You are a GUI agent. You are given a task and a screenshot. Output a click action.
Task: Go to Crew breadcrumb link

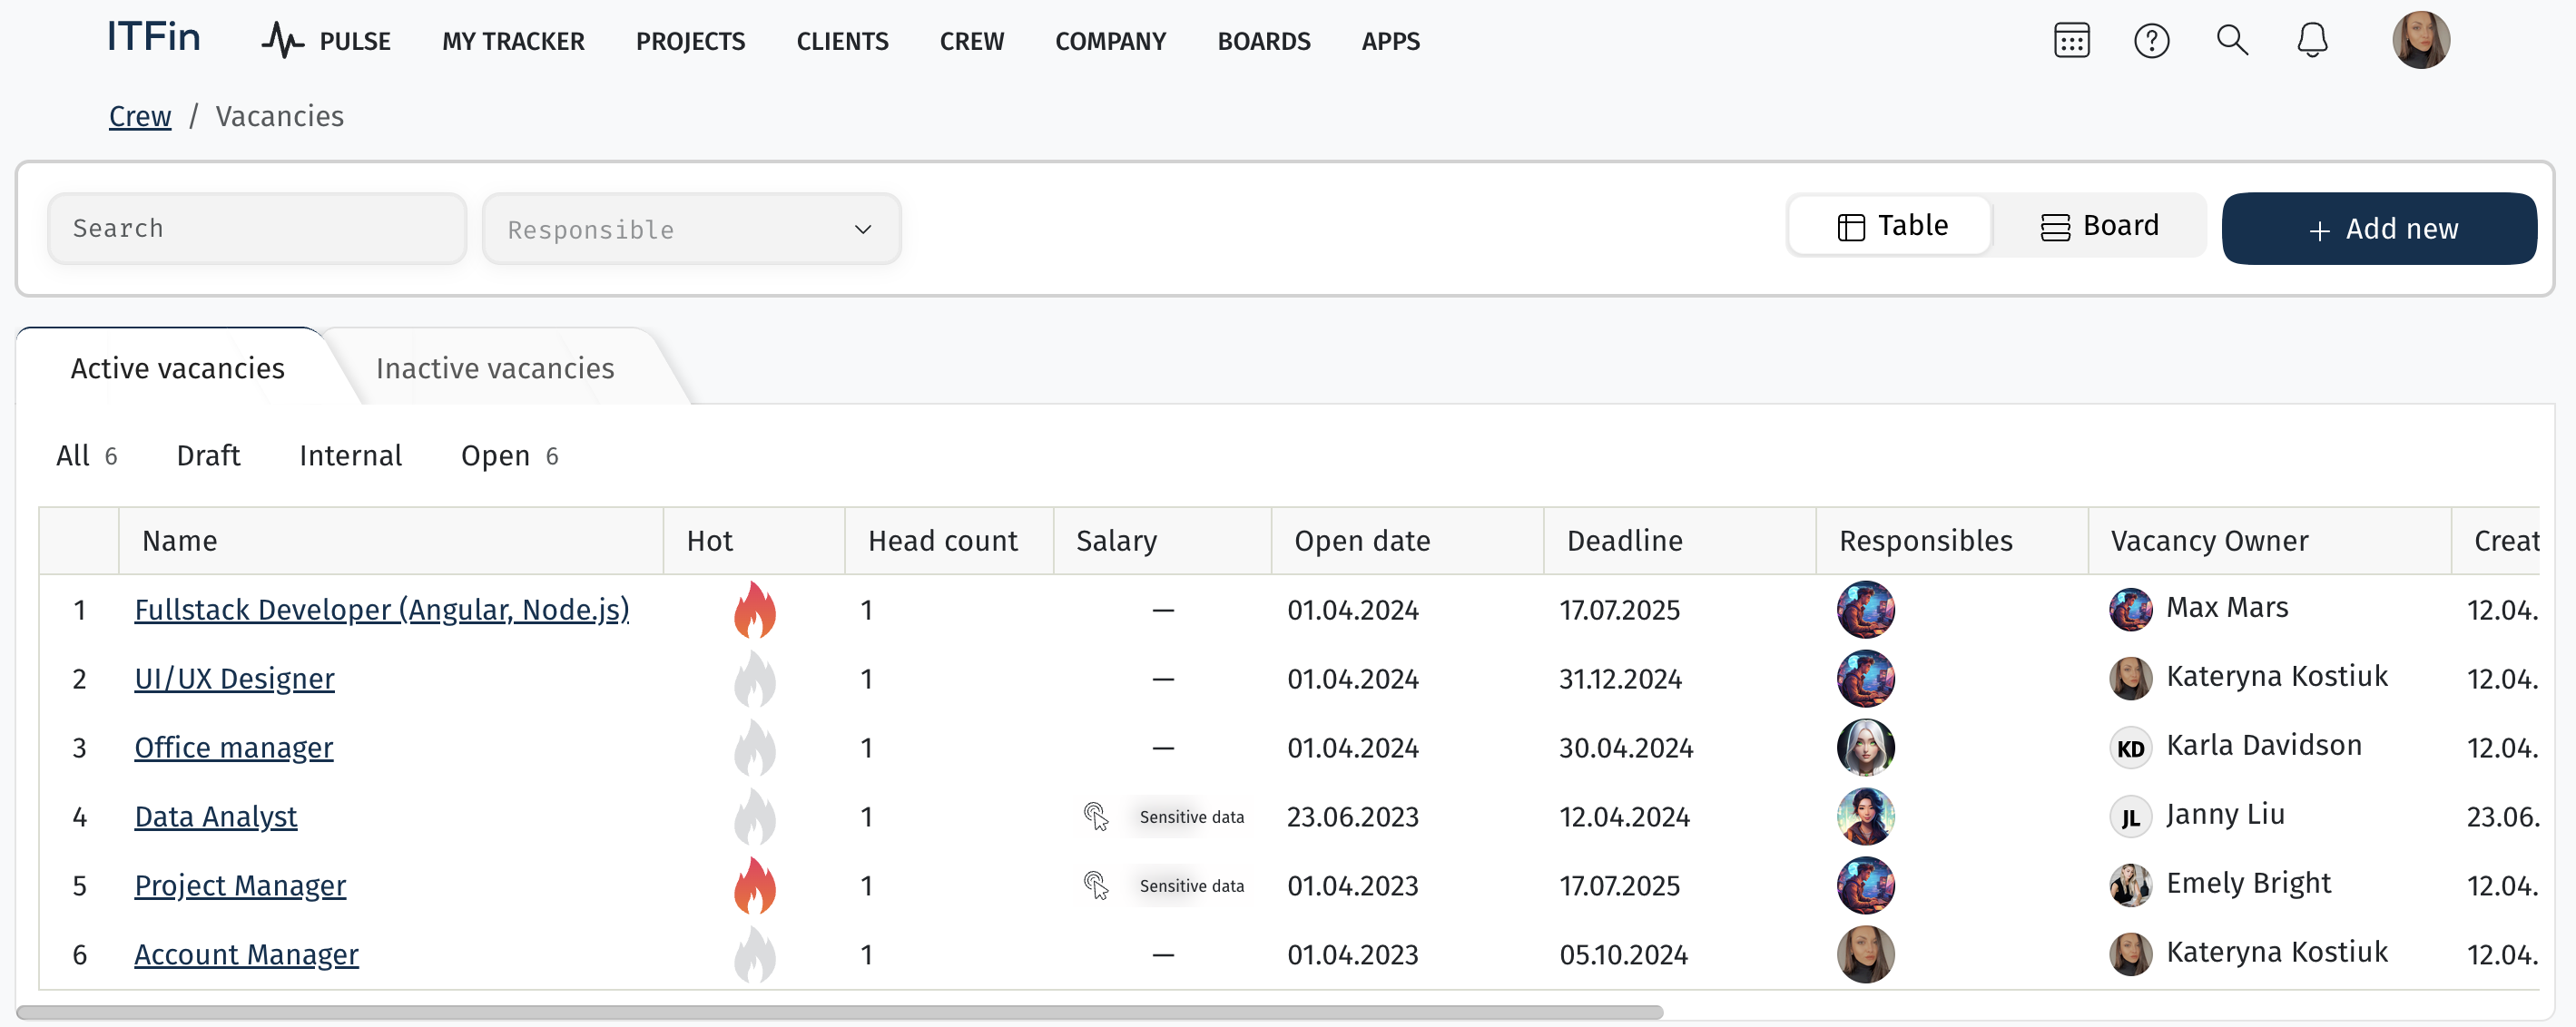[x=140, y=116]
